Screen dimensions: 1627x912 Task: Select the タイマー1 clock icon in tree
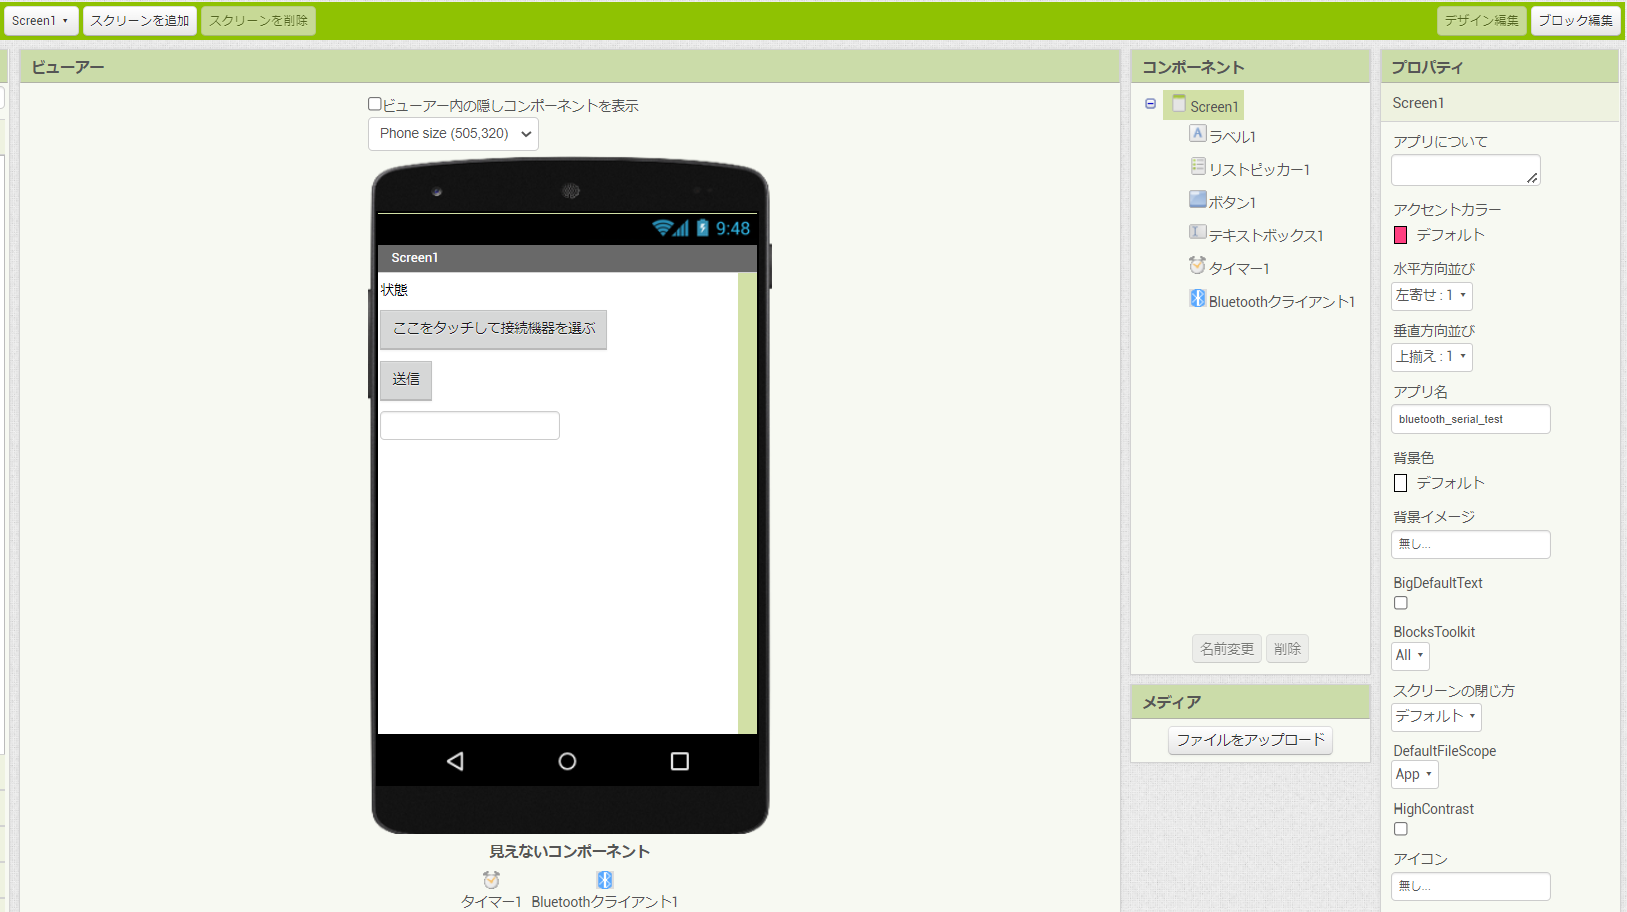pyautogui.click(x=1197, y=265)
